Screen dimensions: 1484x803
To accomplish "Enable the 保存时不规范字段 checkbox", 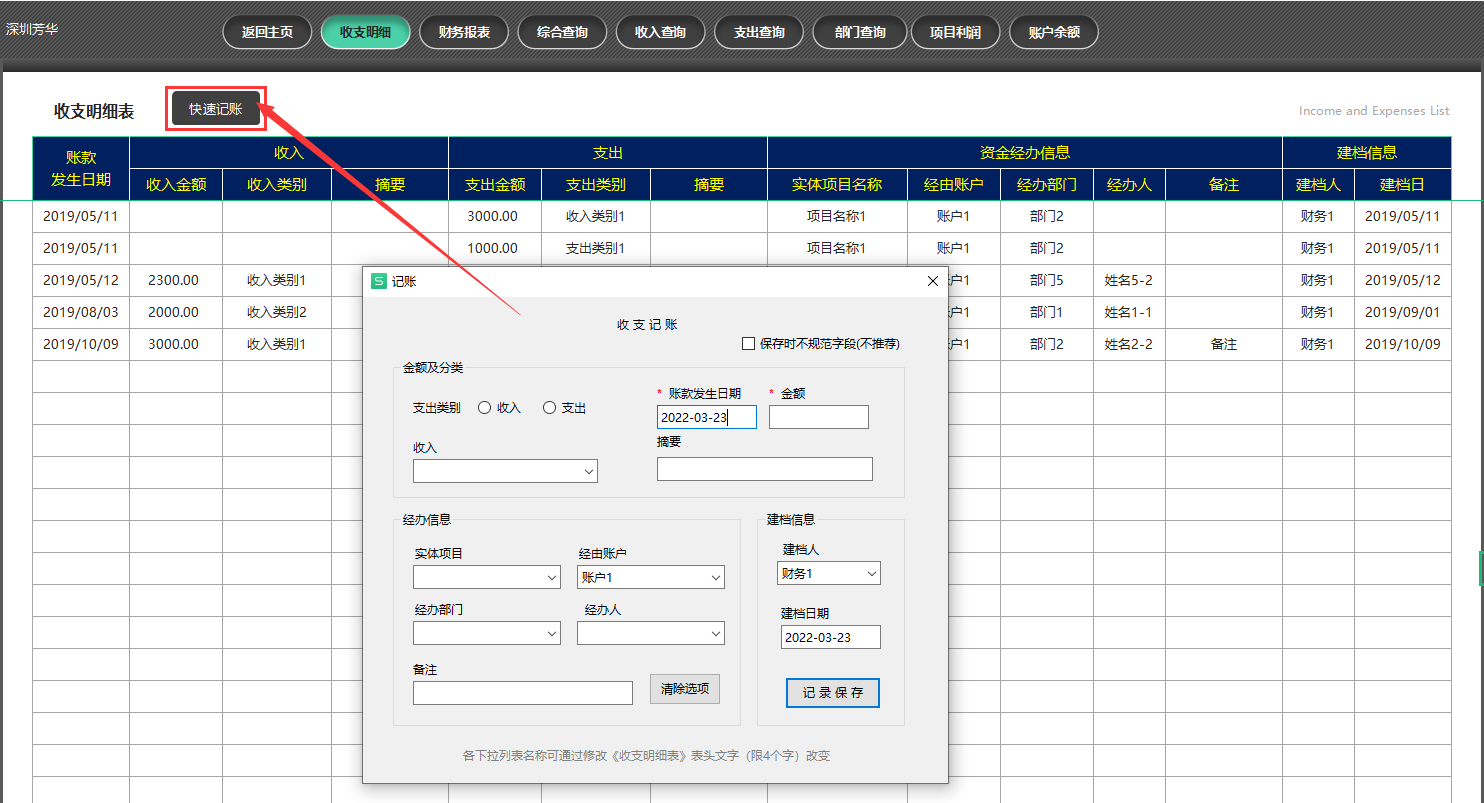I will pyautogui.click(x=748, y=344).
